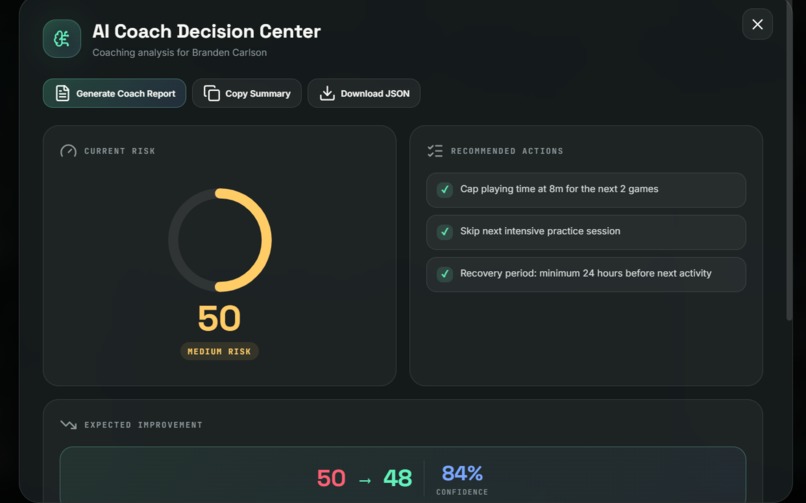Click the Expected Improvement trend-down icon
This screenshot has height=503, width=806.
pyautogui.click(x=68, y=425)
